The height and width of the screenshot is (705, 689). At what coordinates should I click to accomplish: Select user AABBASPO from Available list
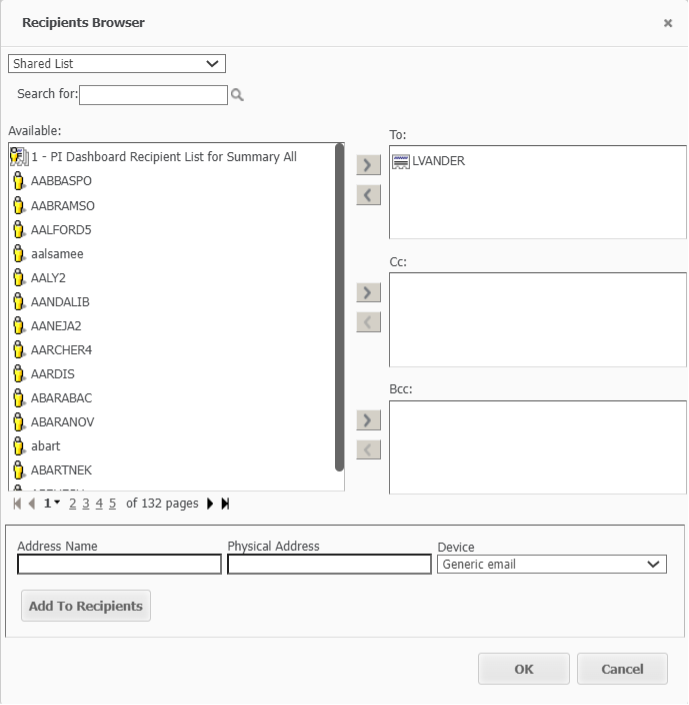61,182
